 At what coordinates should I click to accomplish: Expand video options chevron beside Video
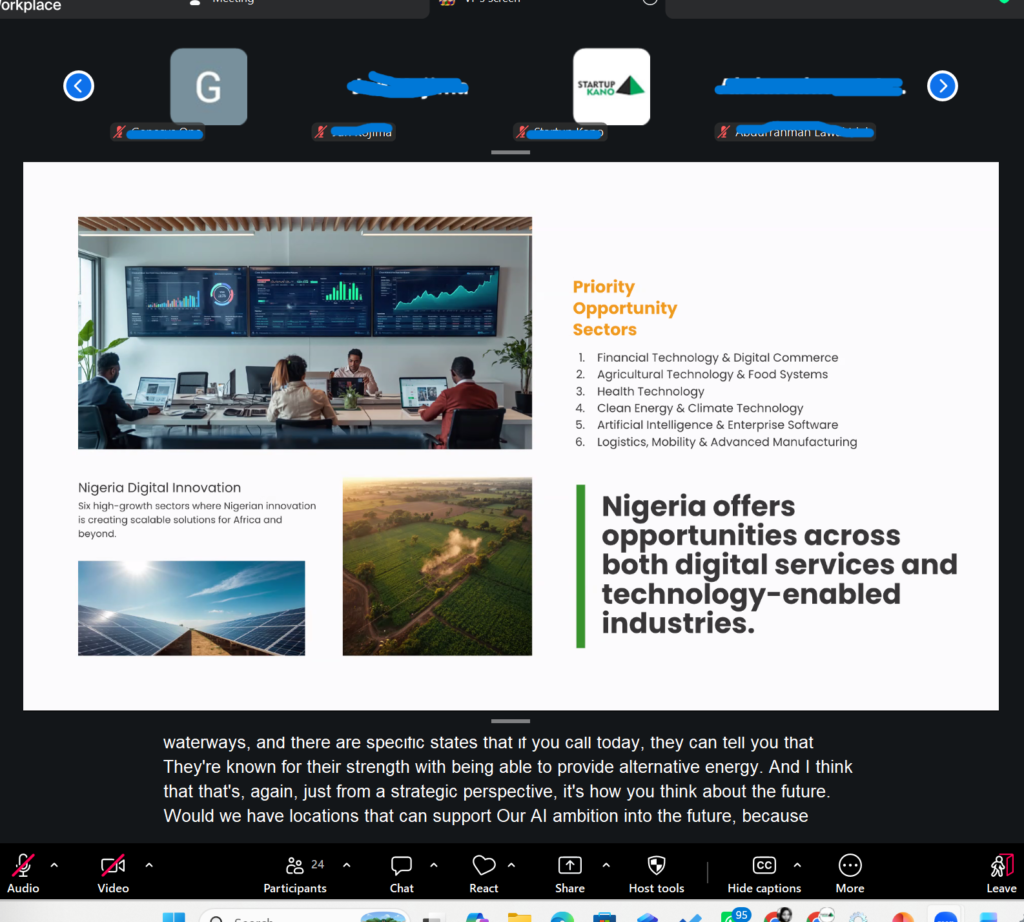tap(149, 865)
